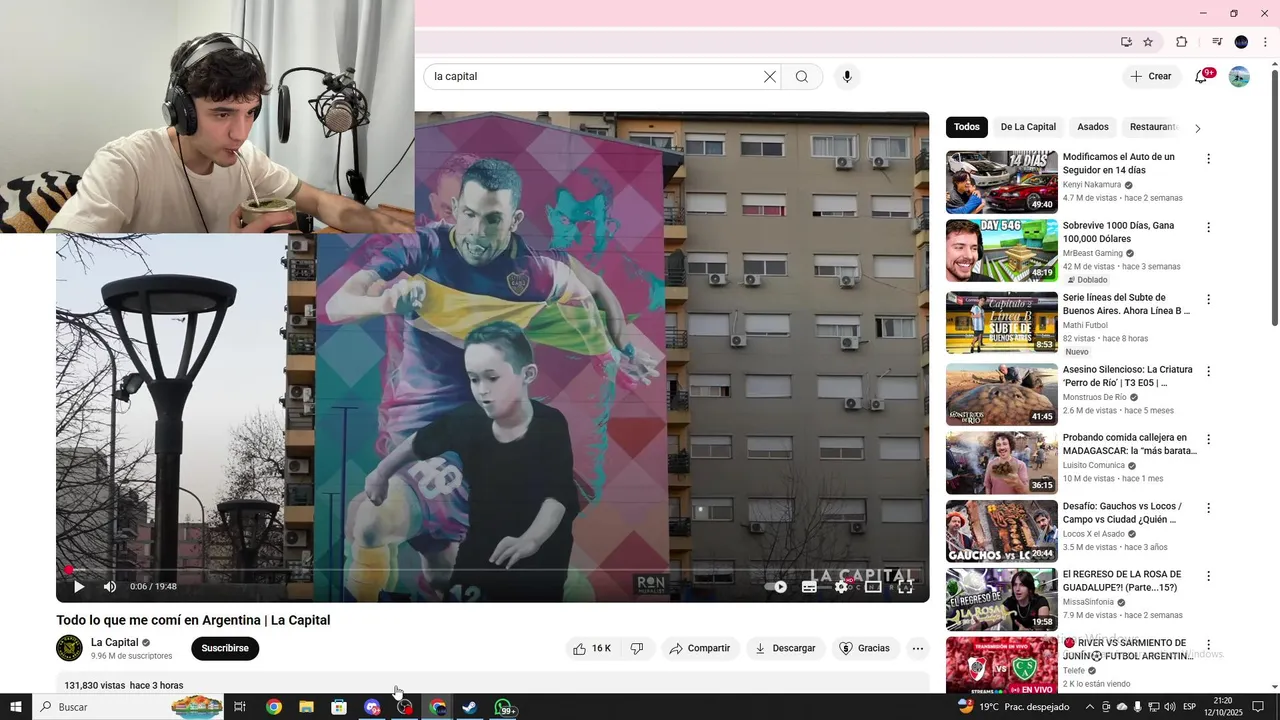Image resolution: width=1280 pixels, height=720 pixels.
Task: Open the YouTube account avatar menu
Action: click(x=1239, y=76)
